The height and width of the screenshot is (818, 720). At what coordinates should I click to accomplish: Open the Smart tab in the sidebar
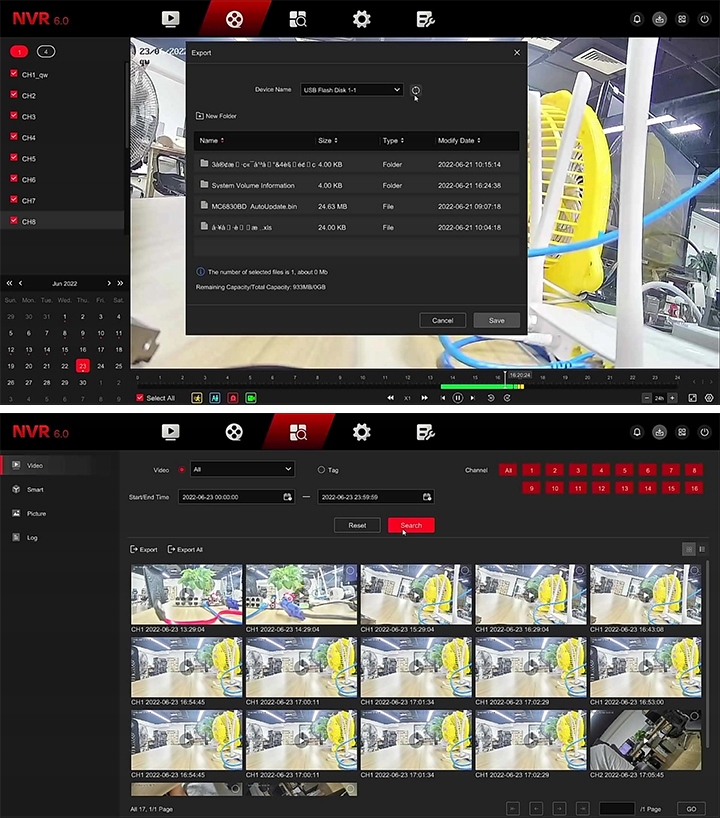point(35,490)
